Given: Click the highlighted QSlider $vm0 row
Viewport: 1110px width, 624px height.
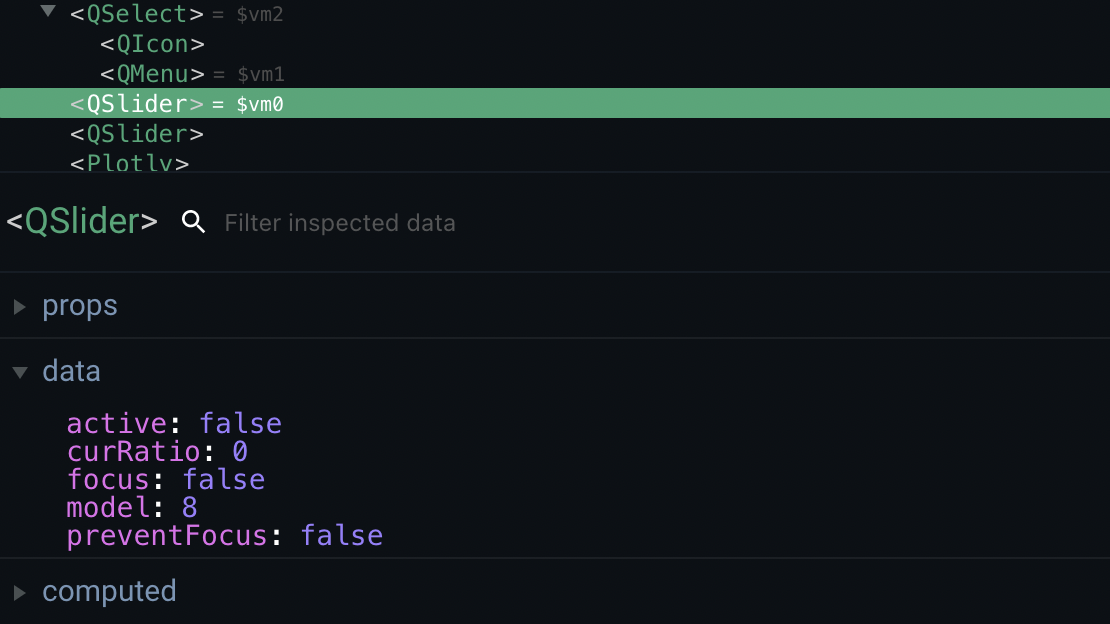Looking at the screenshot, I should (555, 103).
